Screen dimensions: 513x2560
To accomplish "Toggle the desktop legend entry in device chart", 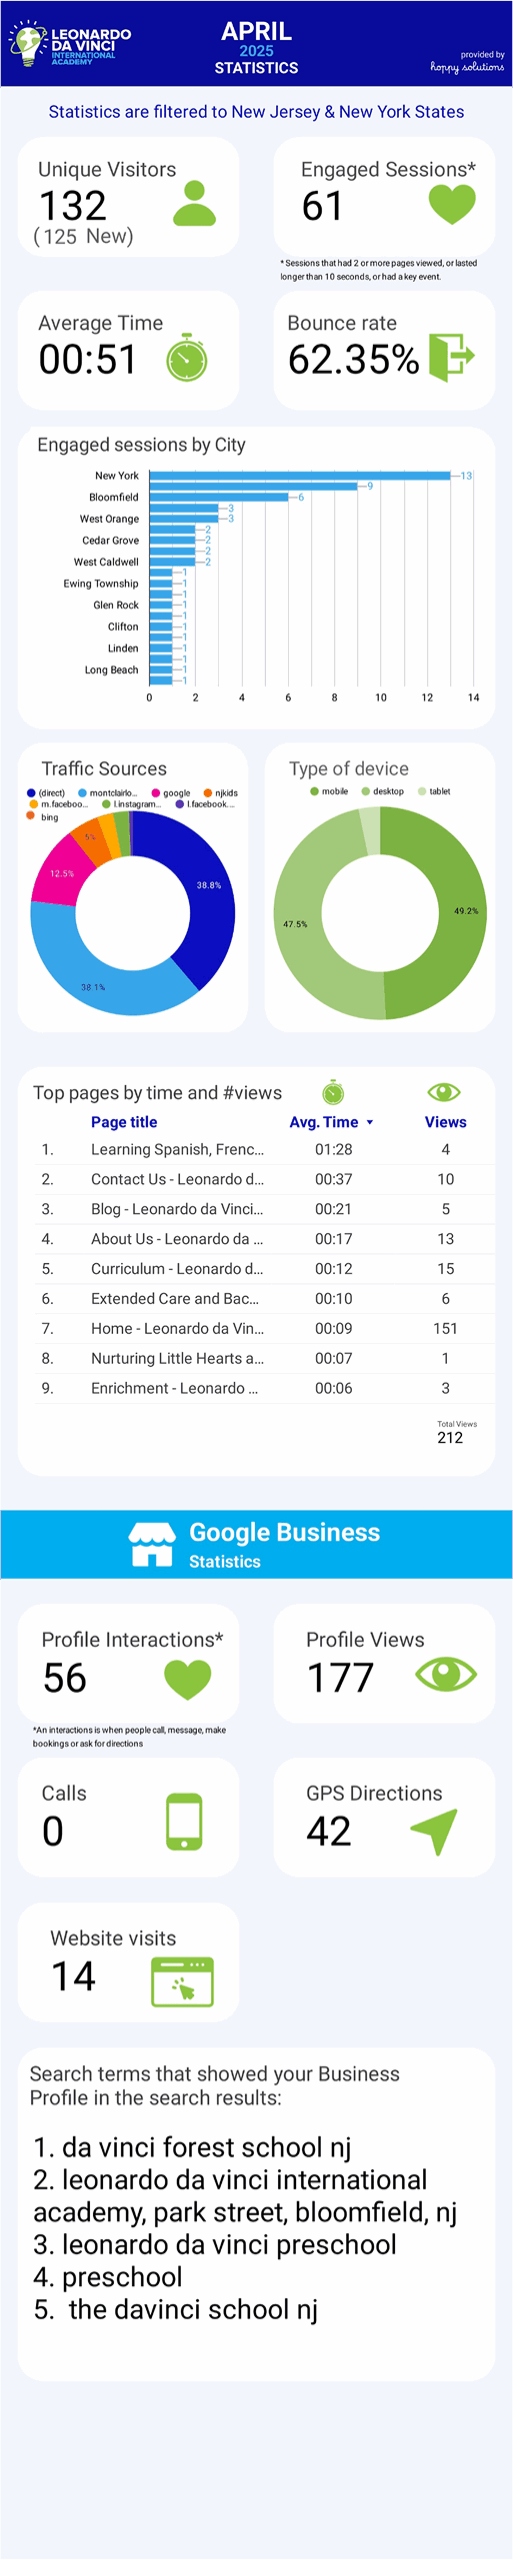I will (x=383, y=791).
